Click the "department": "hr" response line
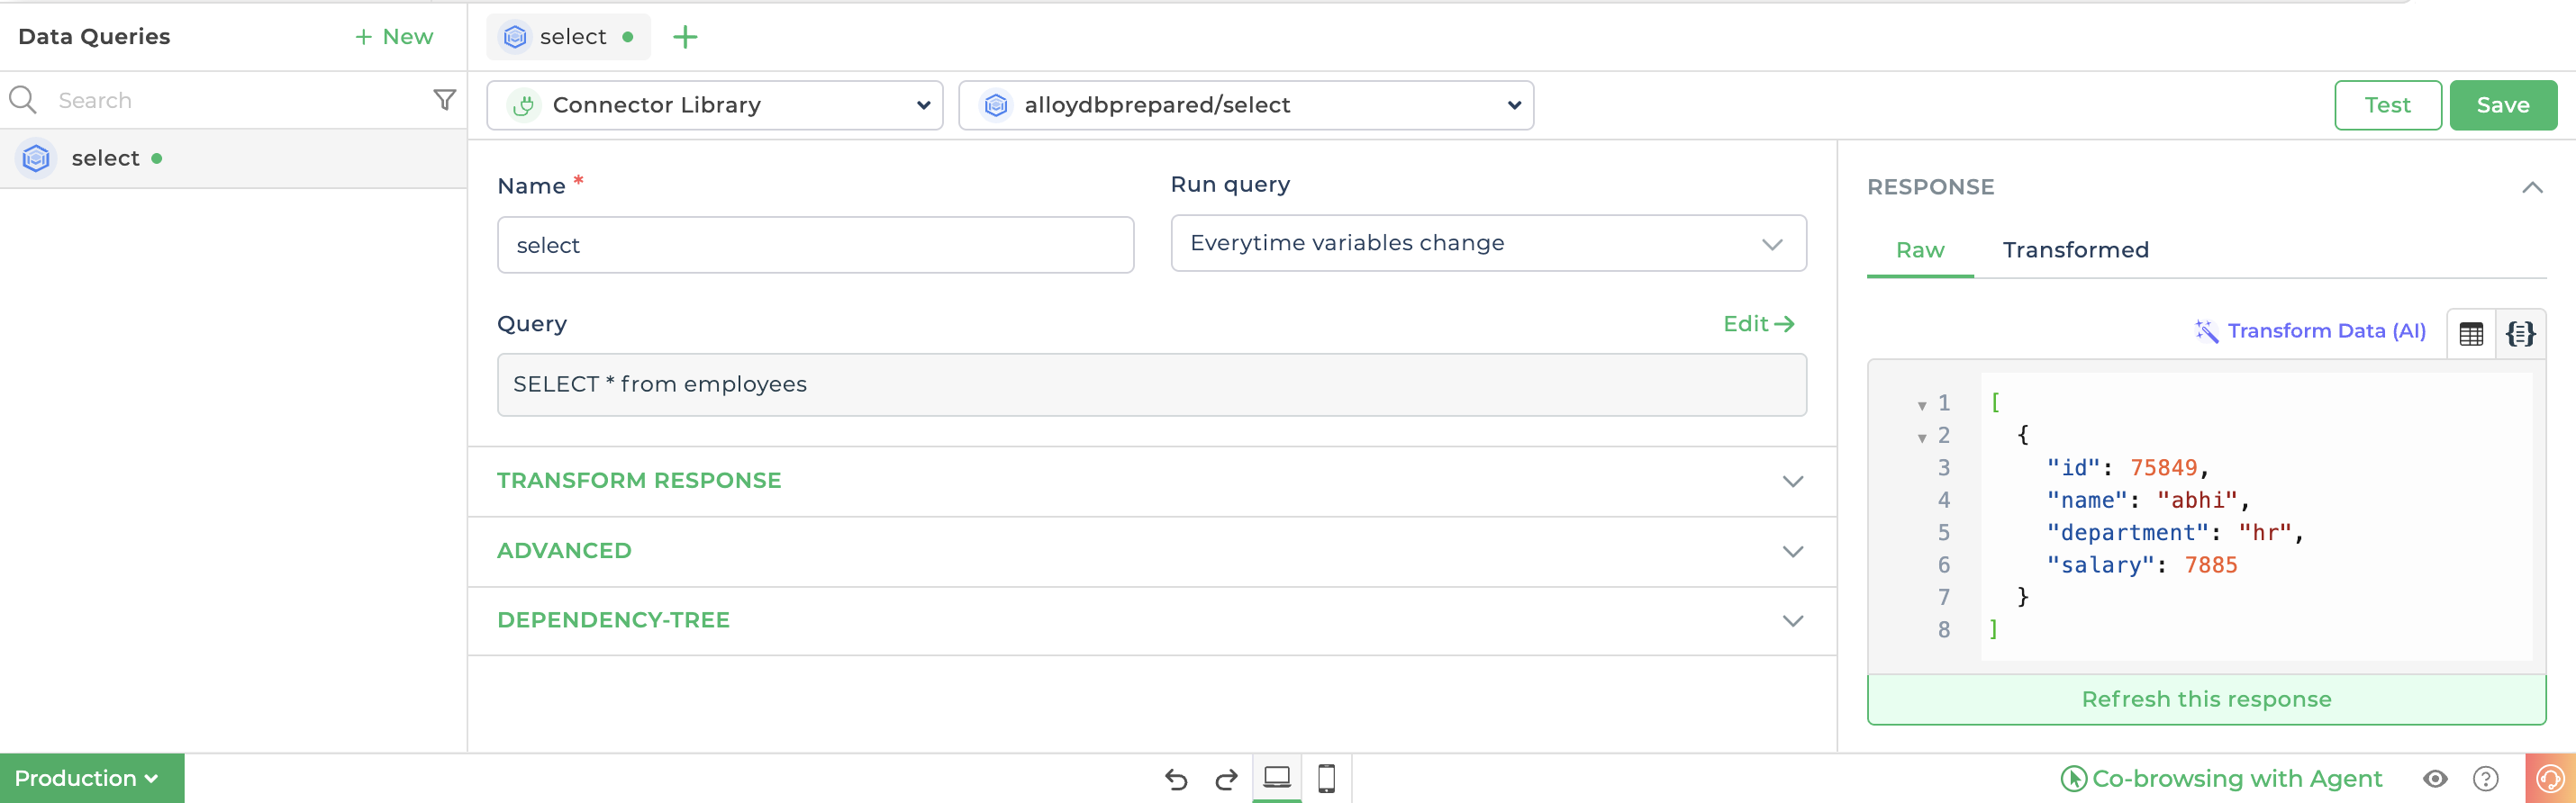This screenshot has width=2576, height=803. tap(2175, 533)
